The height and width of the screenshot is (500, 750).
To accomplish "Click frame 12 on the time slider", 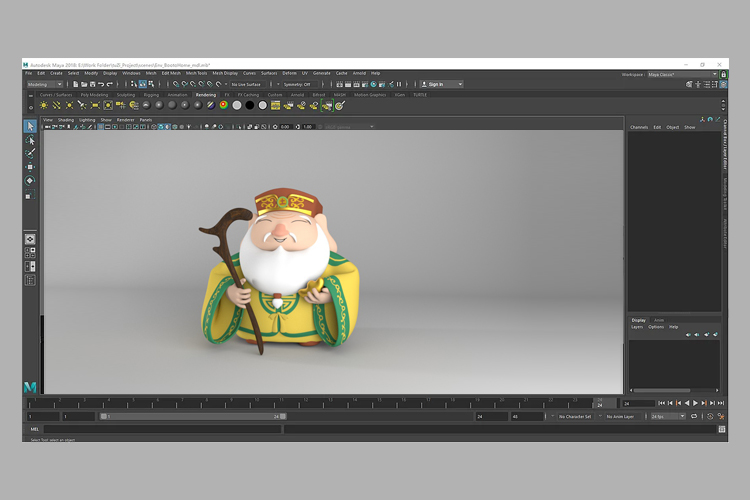I will pyautogui.click(x=305, y=403).
